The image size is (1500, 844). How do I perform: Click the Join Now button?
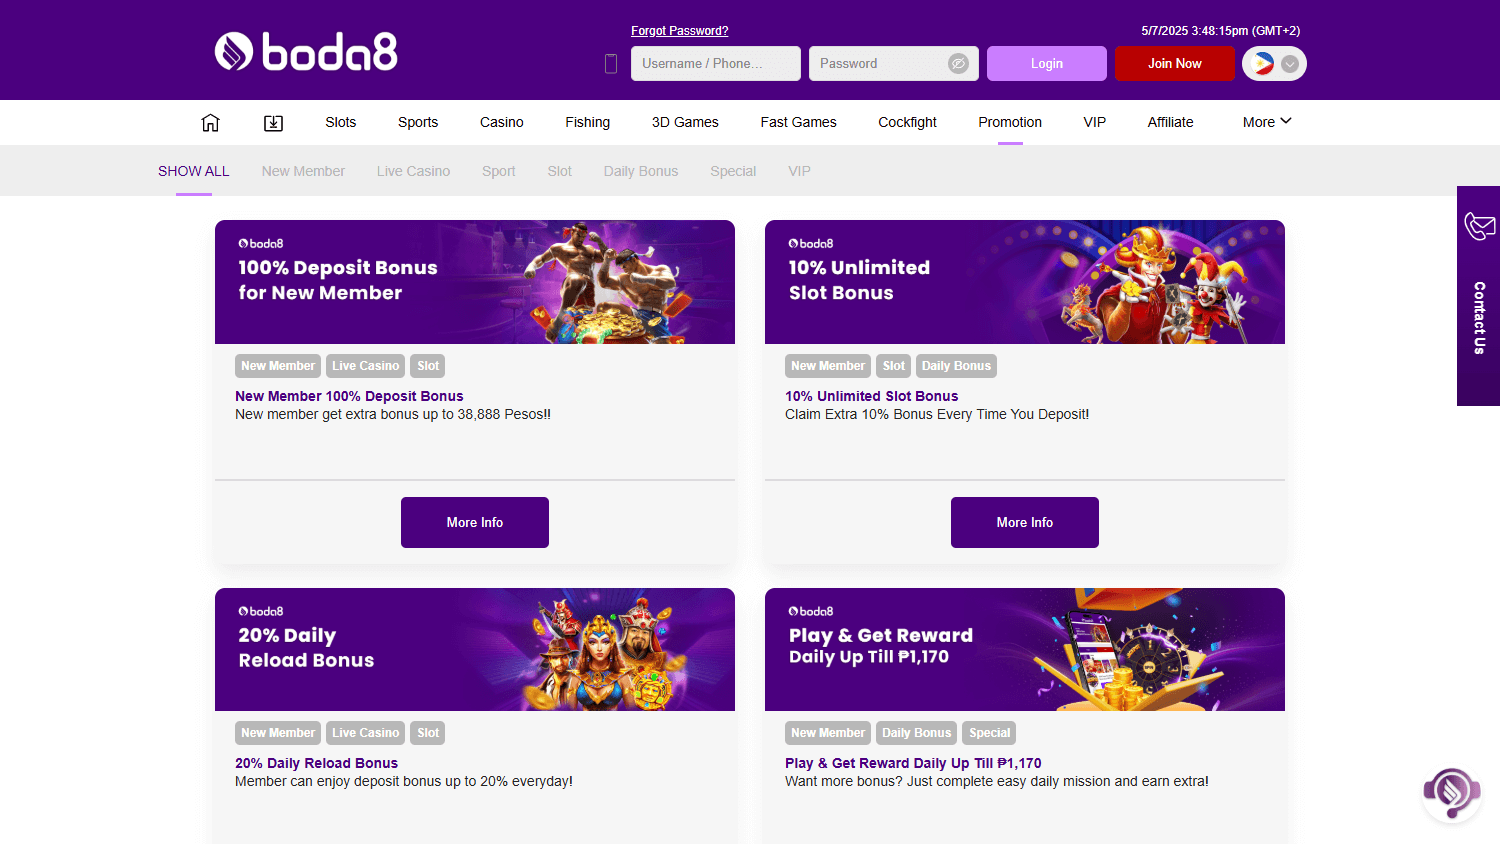coord(1175,63)
